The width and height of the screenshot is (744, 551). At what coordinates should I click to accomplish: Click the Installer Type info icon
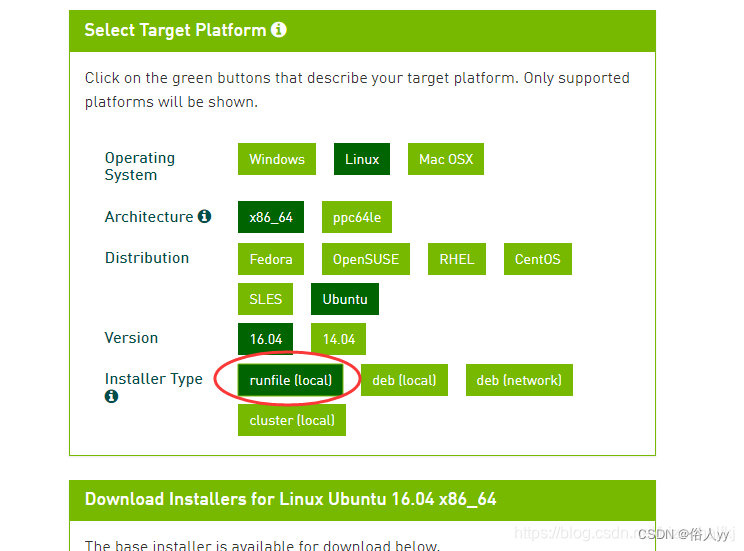(x=111, y=396)
